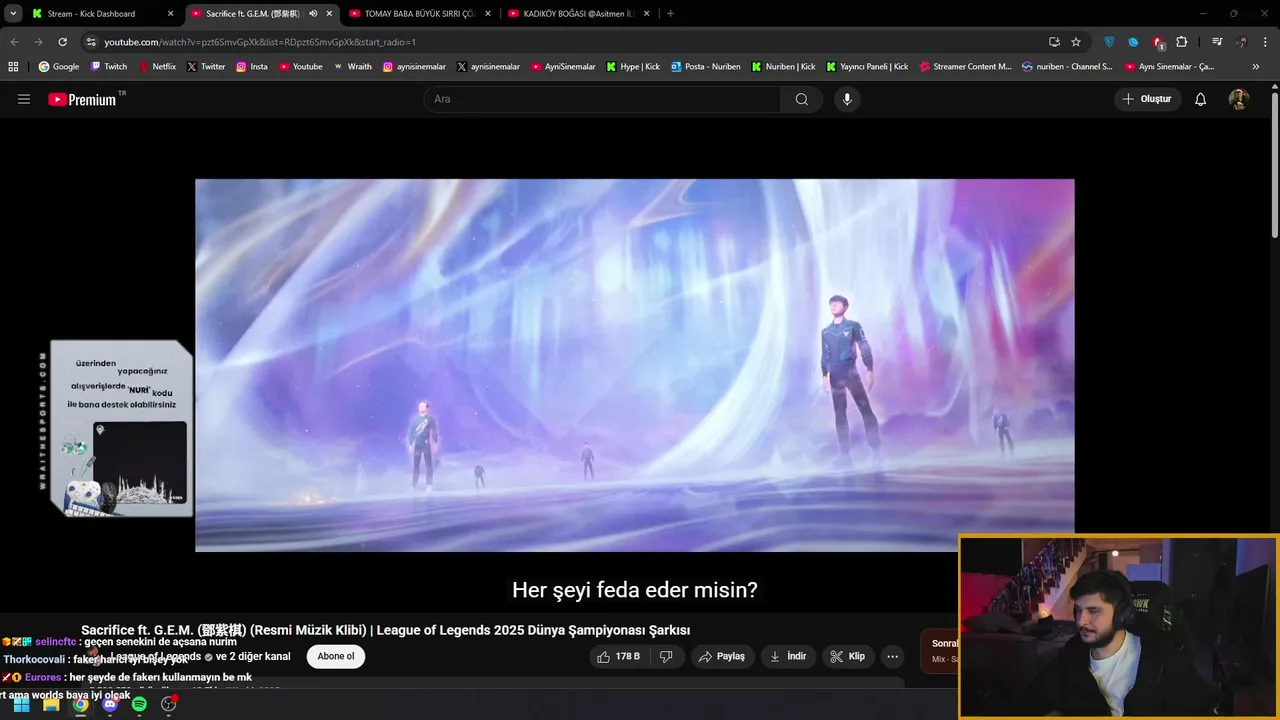Go back in browser history
The image size is (1280, 720).
(x=14, y=42)
